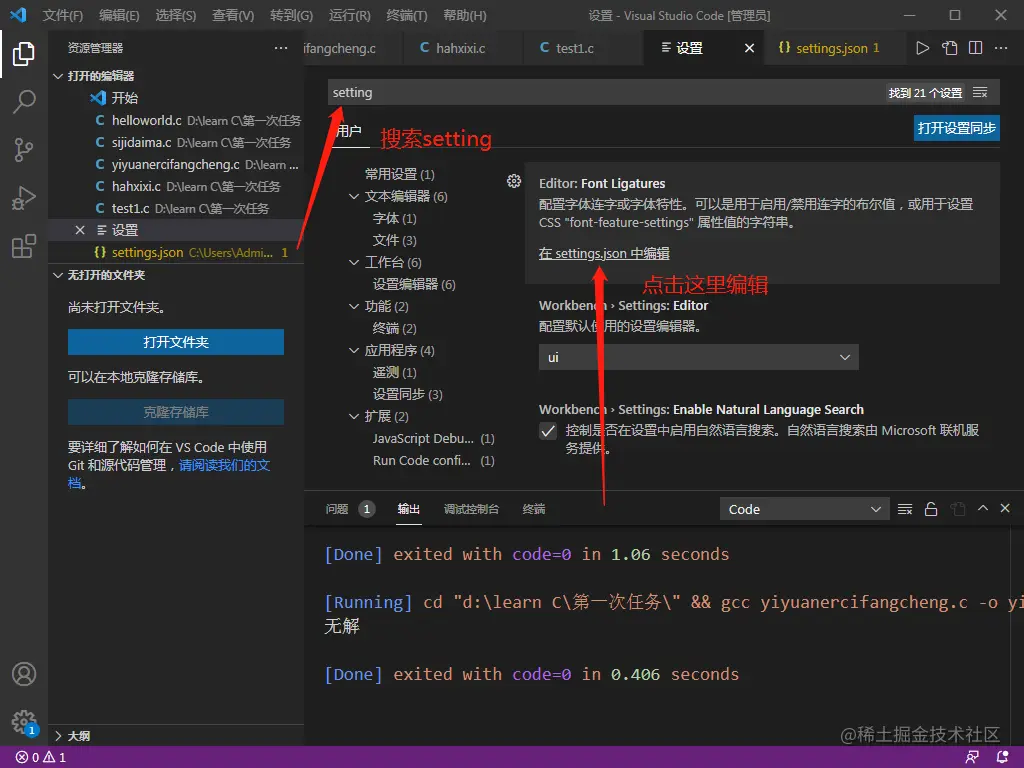
Task: Click the 在 settings.json 中编辑 link
Action: click(603, 253)
